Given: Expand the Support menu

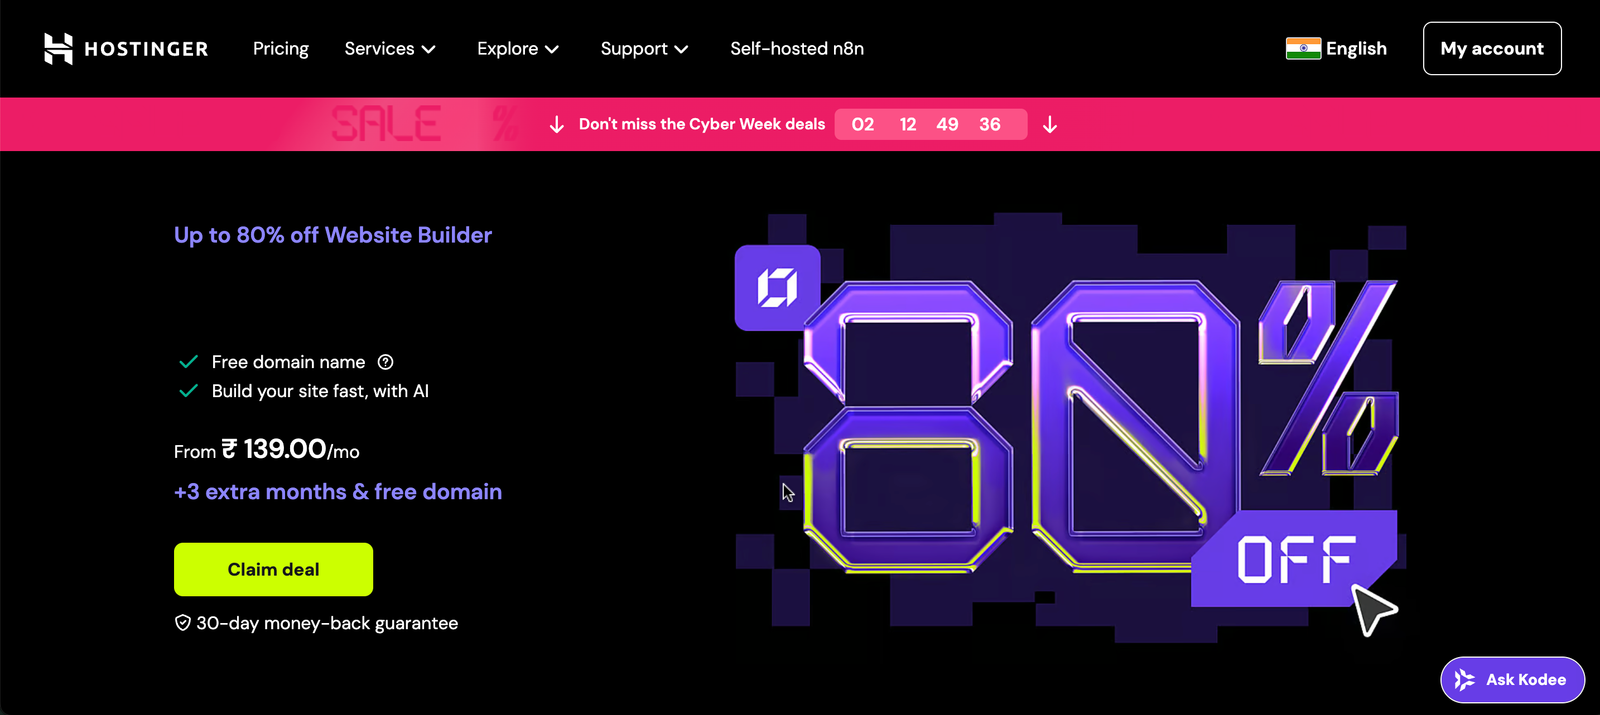Looking at the screenshot, I should (644, 48).
